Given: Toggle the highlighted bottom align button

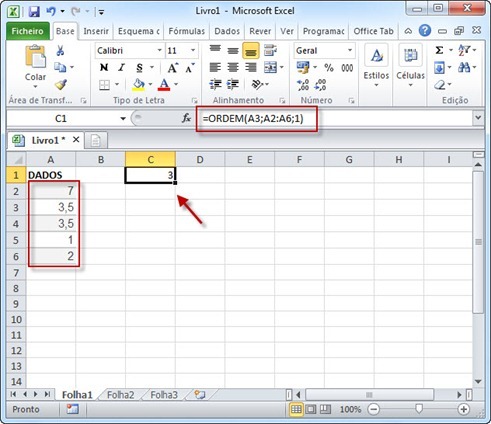Looking at the screenshot, I should pos(251,50).
